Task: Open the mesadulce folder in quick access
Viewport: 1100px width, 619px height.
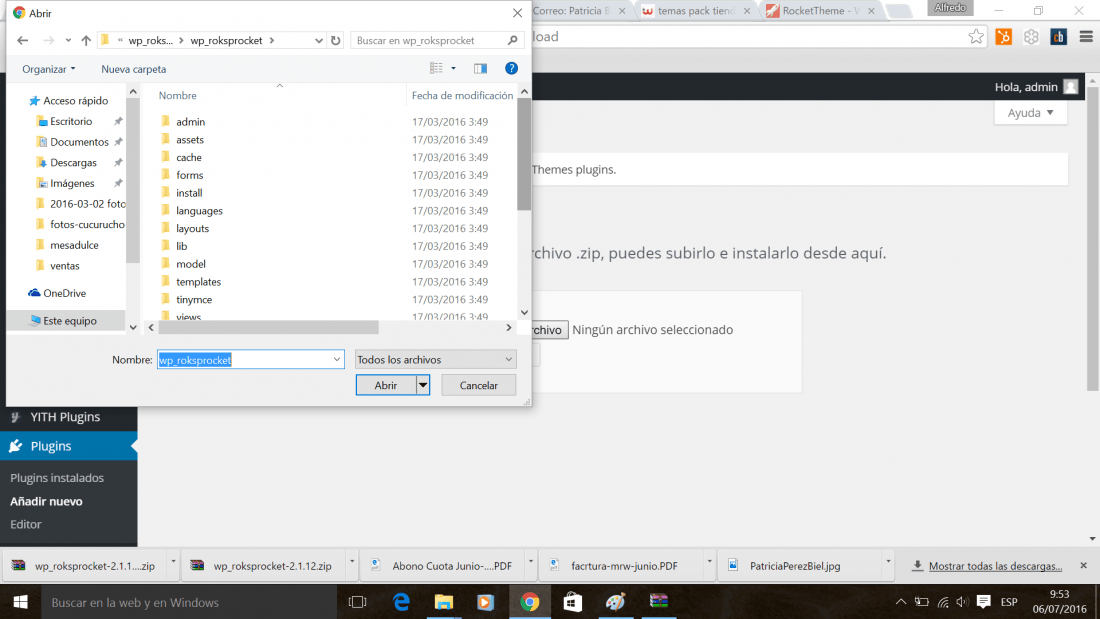Action: (x=74, y=245)
